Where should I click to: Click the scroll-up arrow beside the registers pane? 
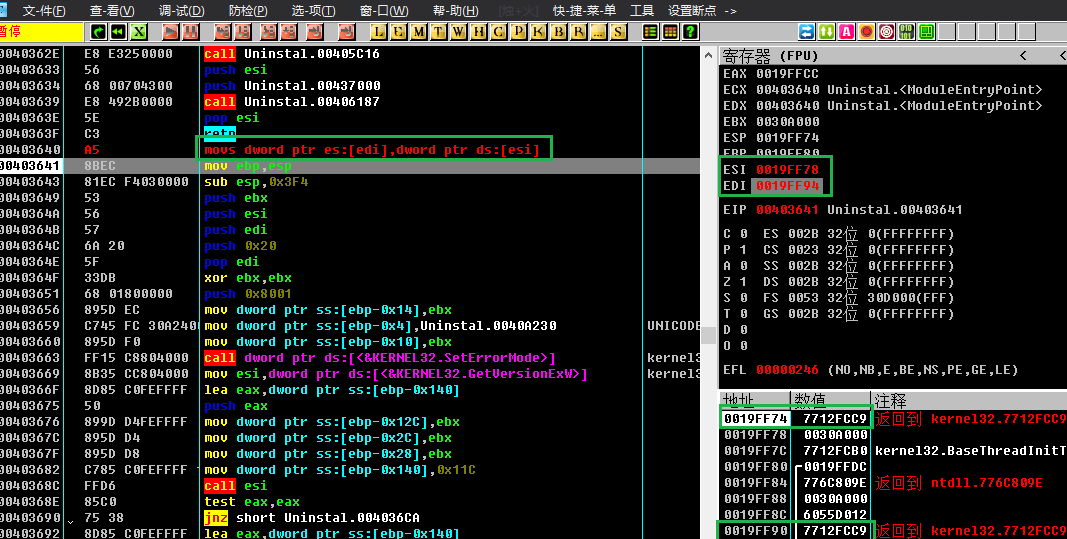tap(709, 55)
